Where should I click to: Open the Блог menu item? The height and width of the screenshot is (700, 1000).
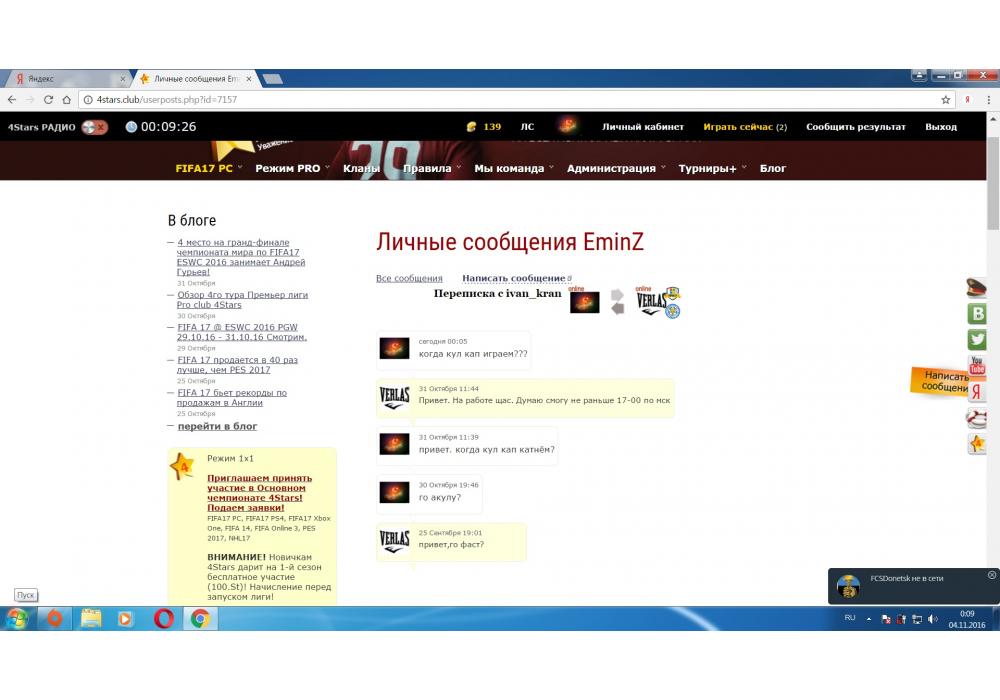(773, 169)
